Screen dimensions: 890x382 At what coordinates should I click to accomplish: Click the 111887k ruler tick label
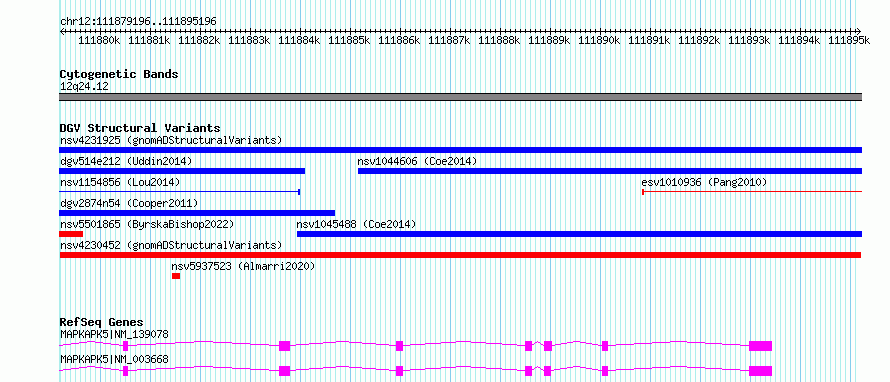tap(449, 40)
